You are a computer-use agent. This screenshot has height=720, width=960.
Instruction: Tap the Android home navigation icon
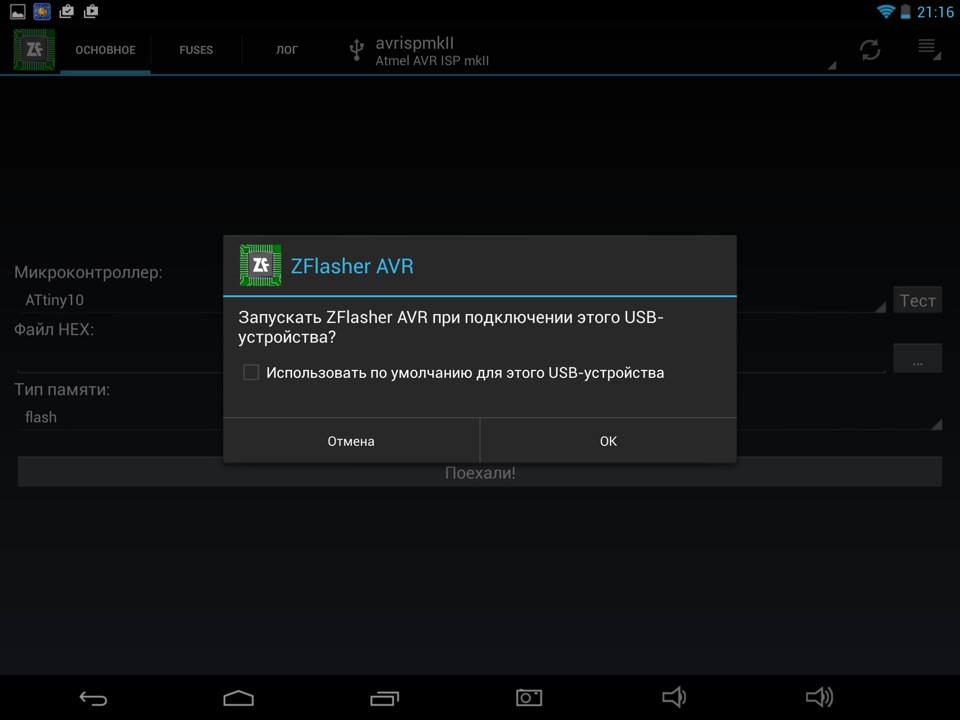click(x=238, y=698)
